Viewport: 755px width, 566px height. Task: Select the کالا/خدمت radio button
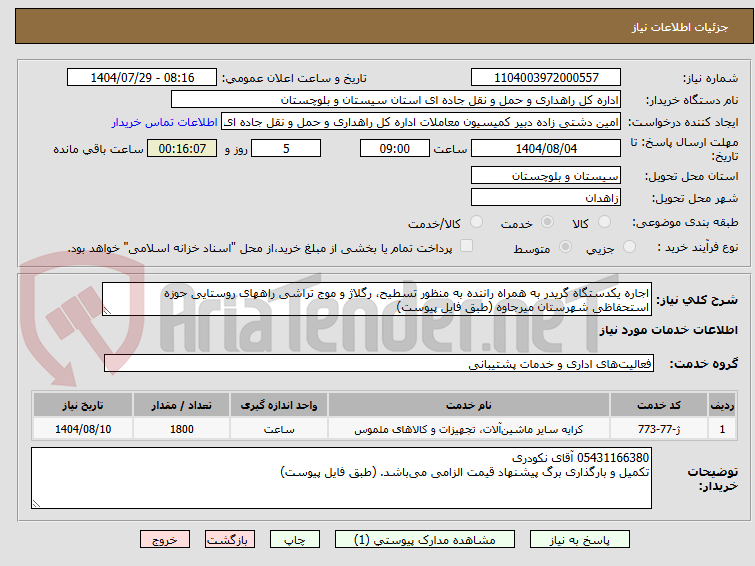click(476, 222)
